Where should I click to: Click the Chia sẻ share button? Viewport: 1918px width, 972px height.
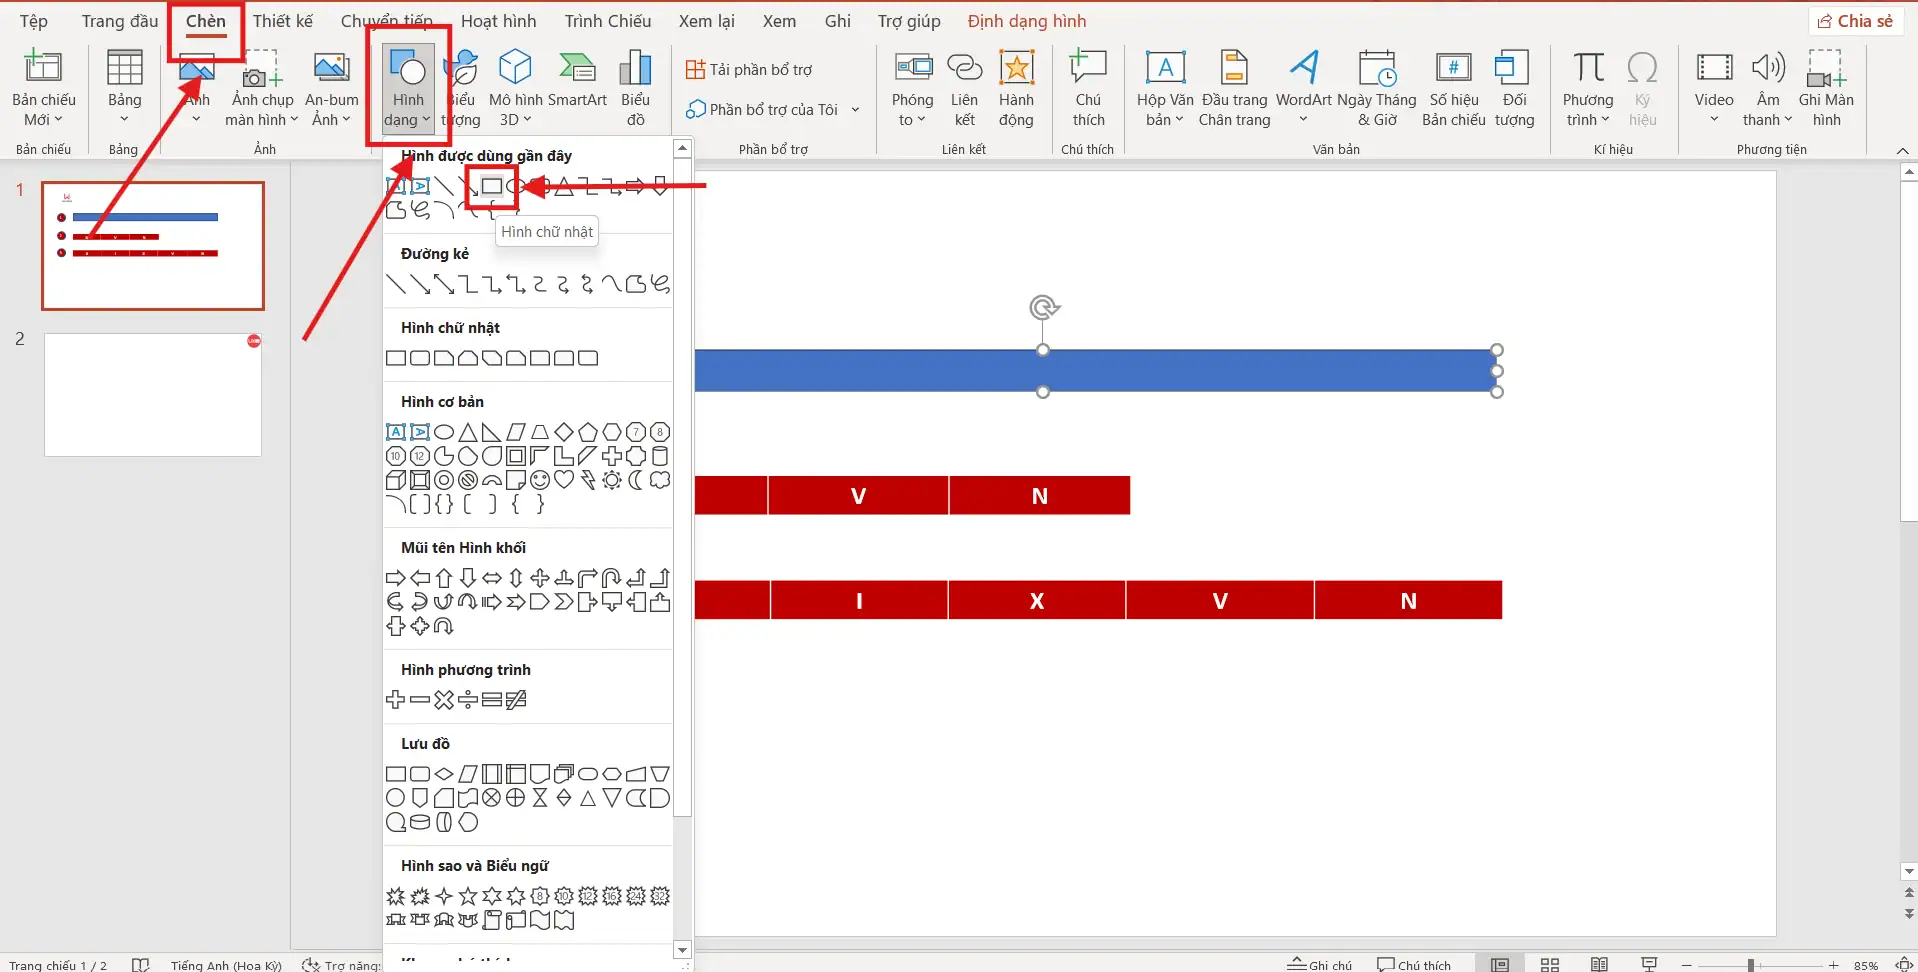click(x=1855, y=21)
